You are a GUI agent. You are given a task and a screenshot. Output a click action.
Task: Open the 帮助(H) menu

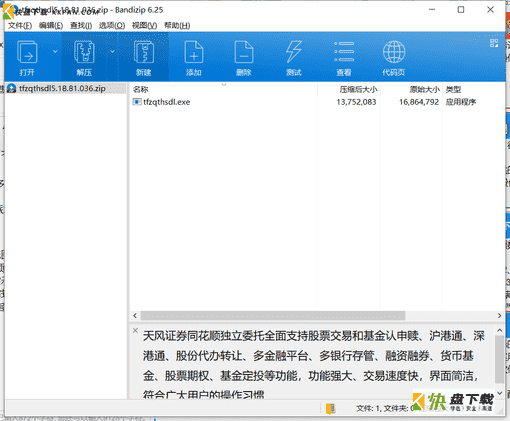177,25
